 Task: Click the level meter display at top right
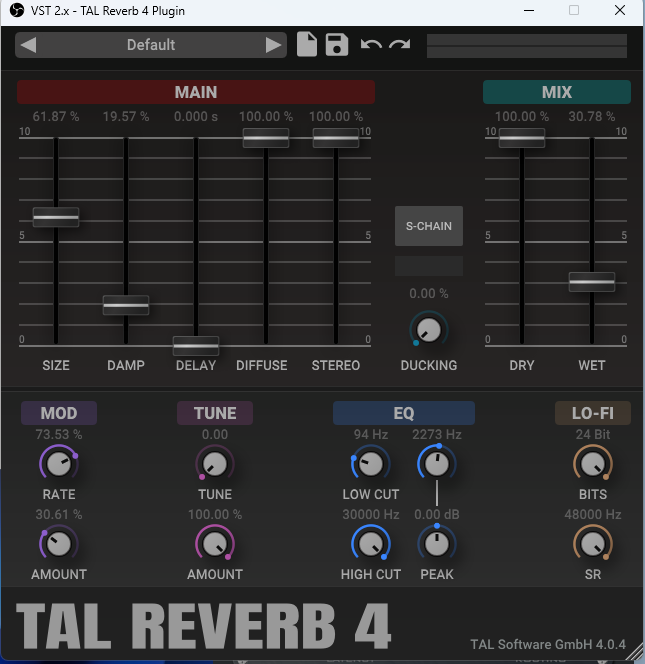527,46
